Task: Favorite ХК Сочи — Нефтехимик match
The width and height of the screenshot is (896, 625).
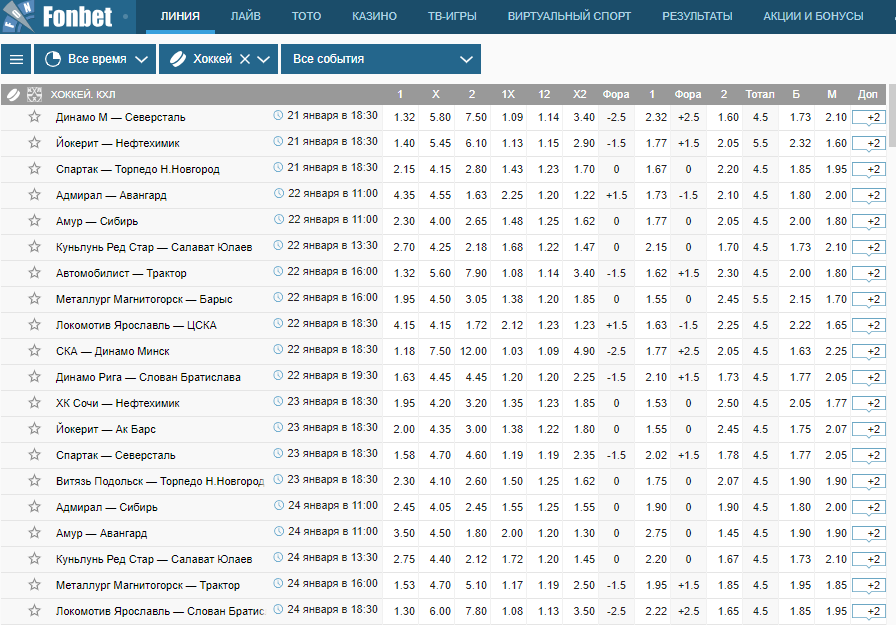Action: [34, 403]
